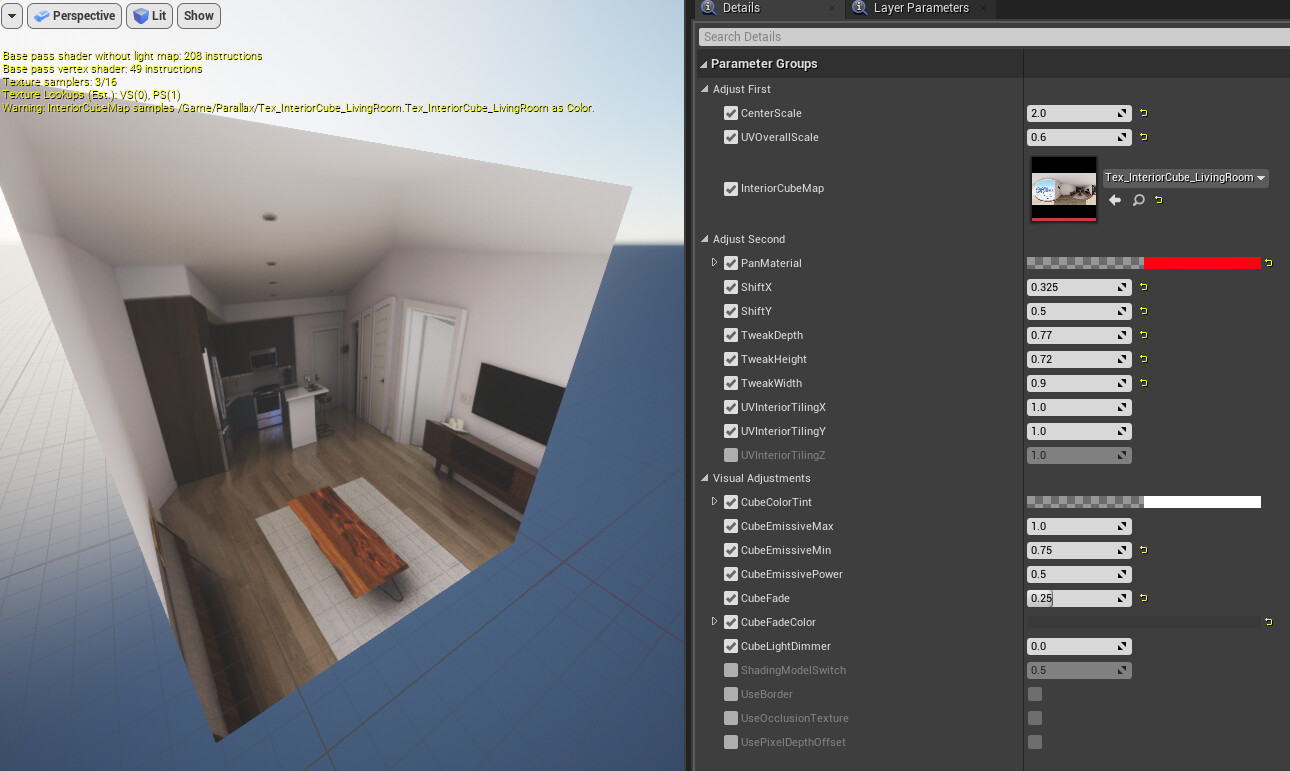Reset CubeEmissiveMin with its yellow reset arrow
This screenshot has width=1290, height=771.
1143,549
